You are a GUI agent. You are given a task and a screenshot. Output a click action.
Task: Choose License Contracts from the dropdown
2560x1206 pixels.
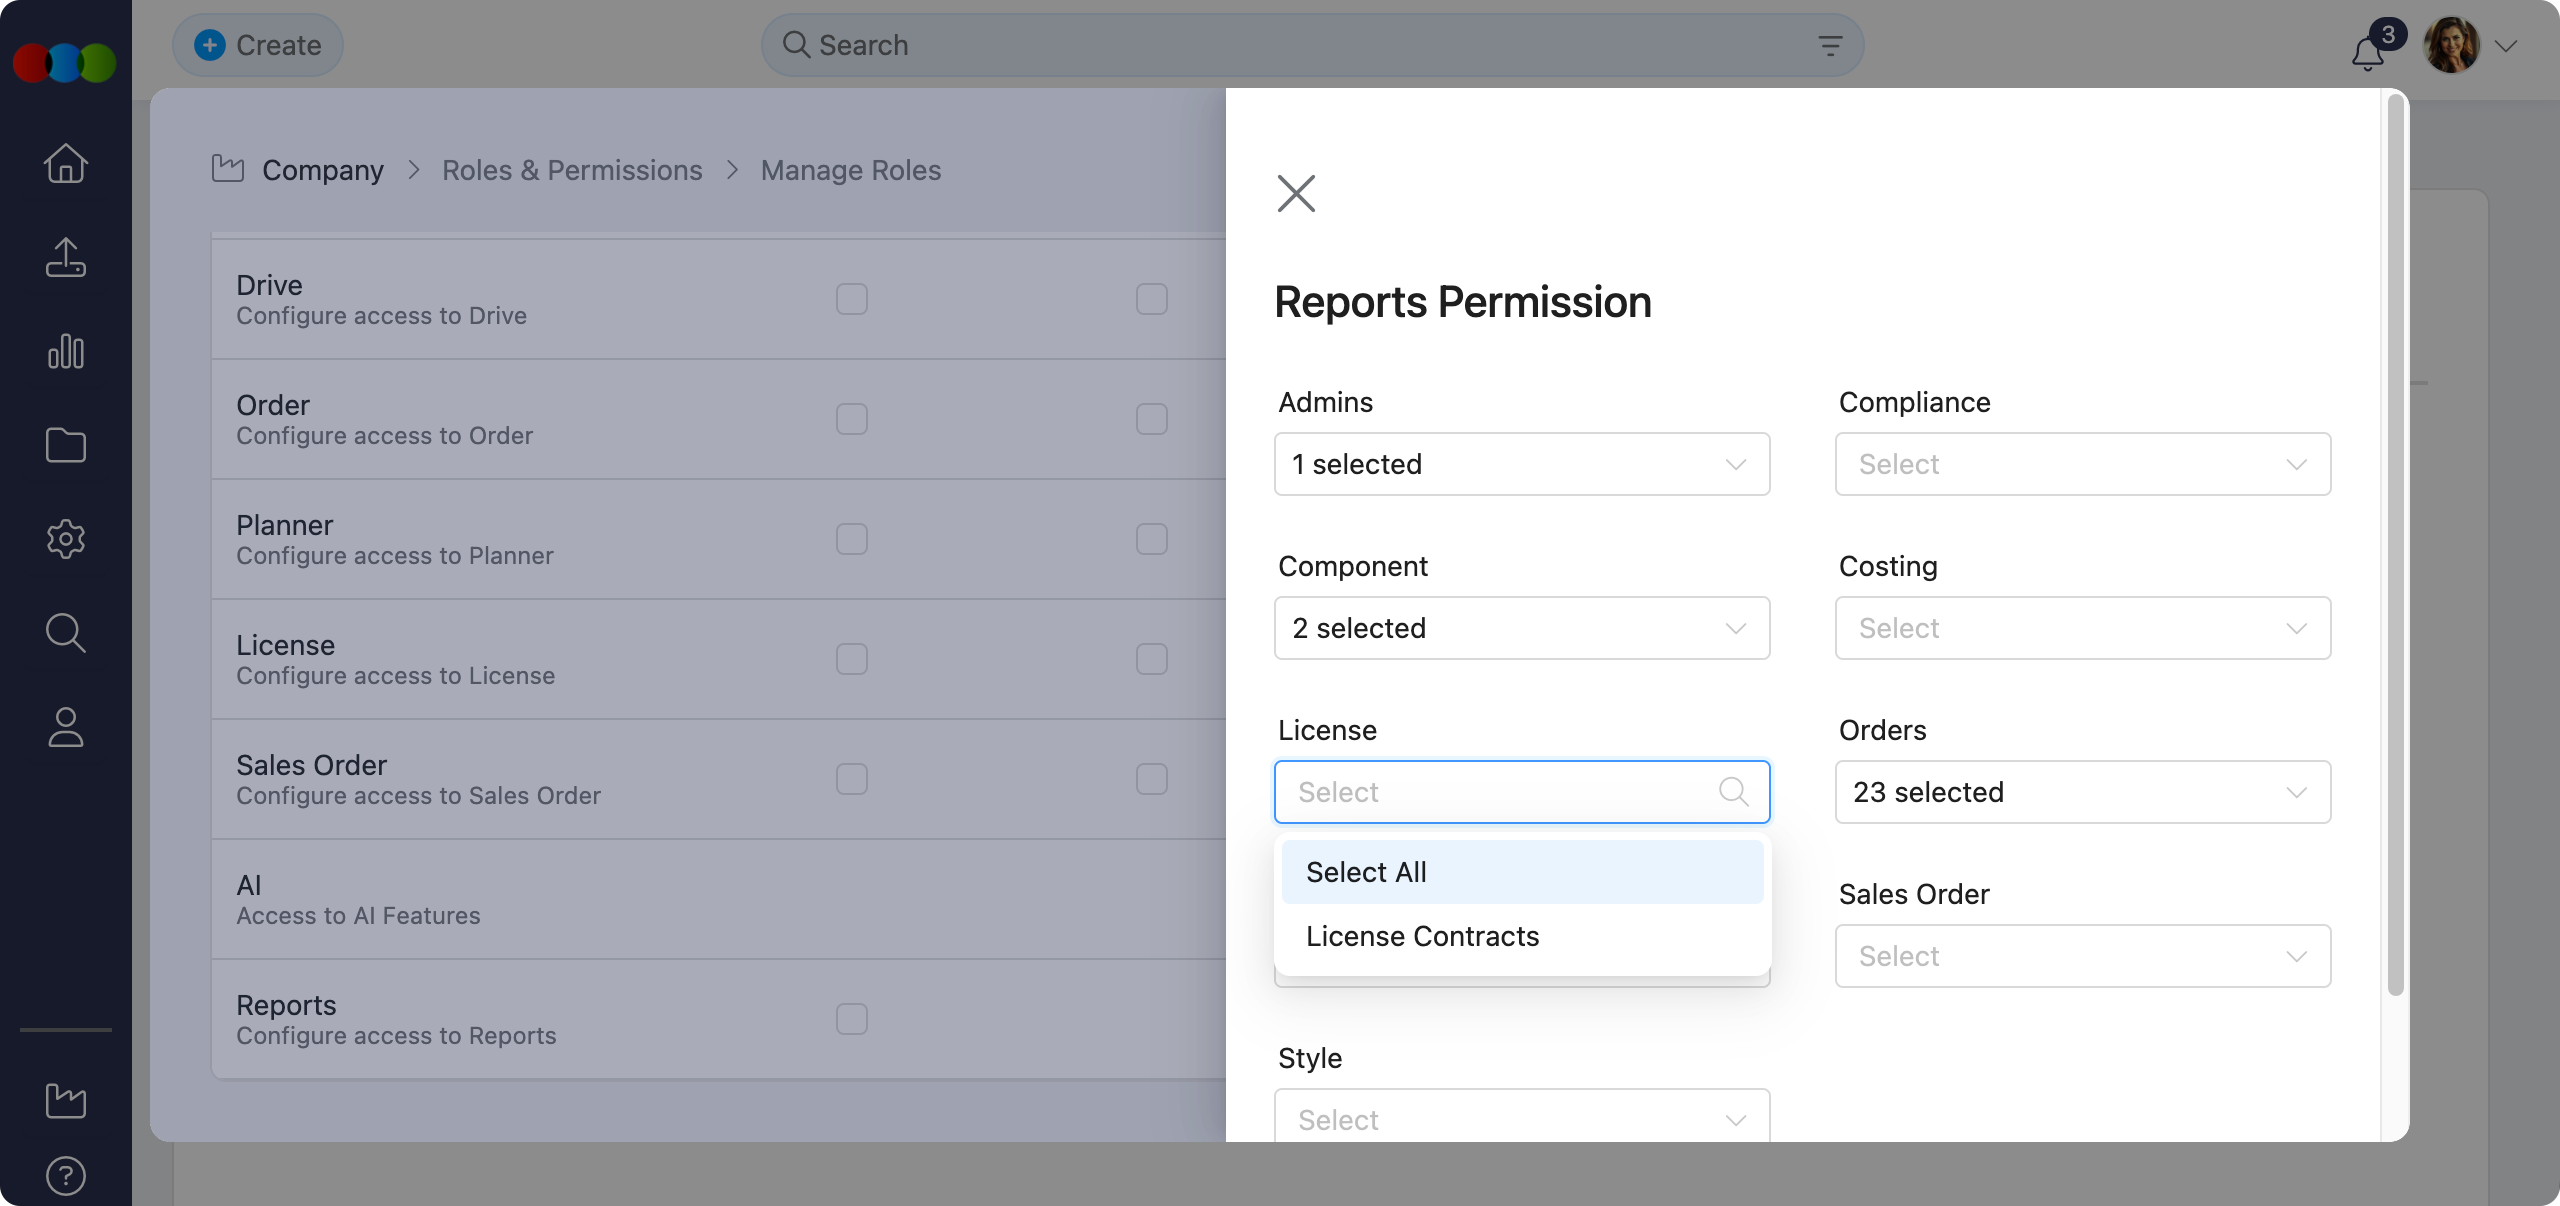tap(1421, 936)
